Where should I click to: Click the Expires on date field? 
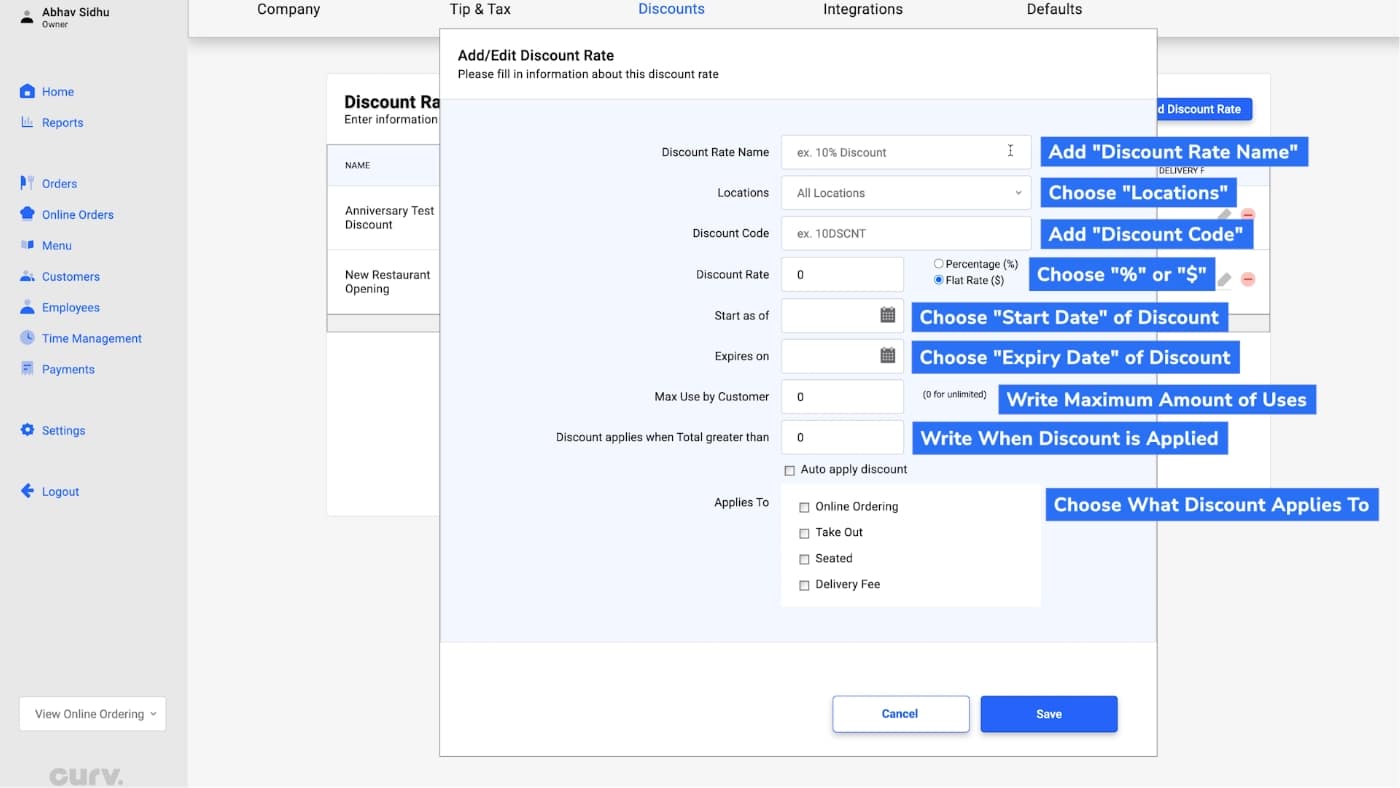(x=842, y=355)
